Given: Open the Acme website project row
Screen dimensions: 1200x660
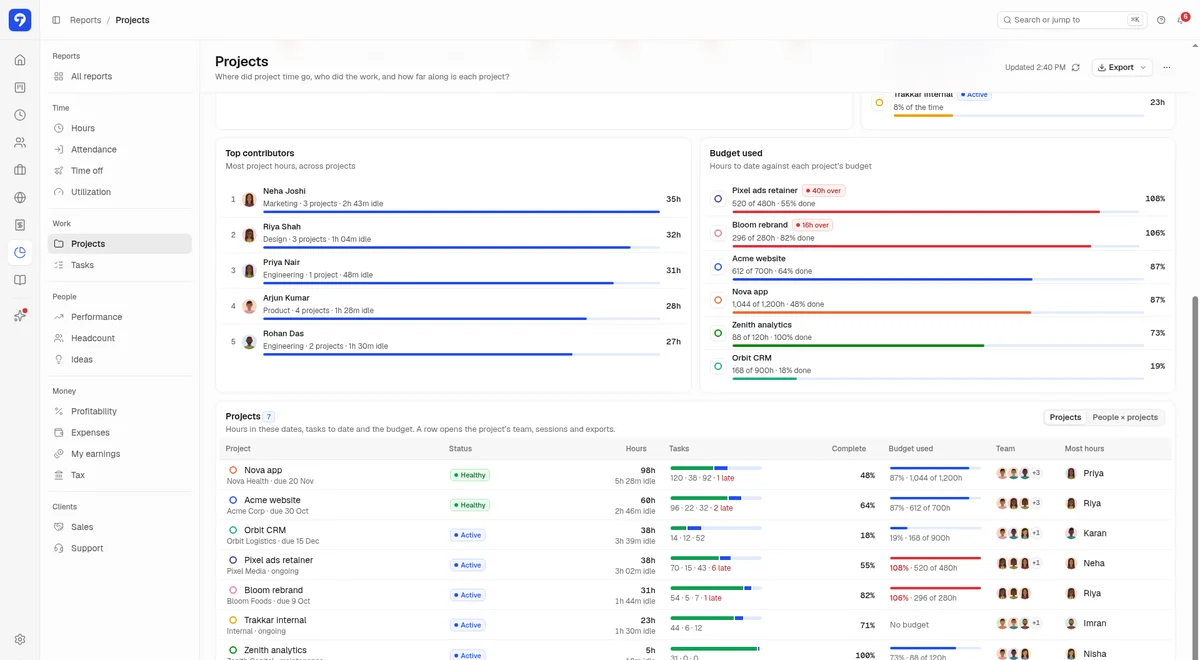Looking at the screenshot, I should 695,505.
